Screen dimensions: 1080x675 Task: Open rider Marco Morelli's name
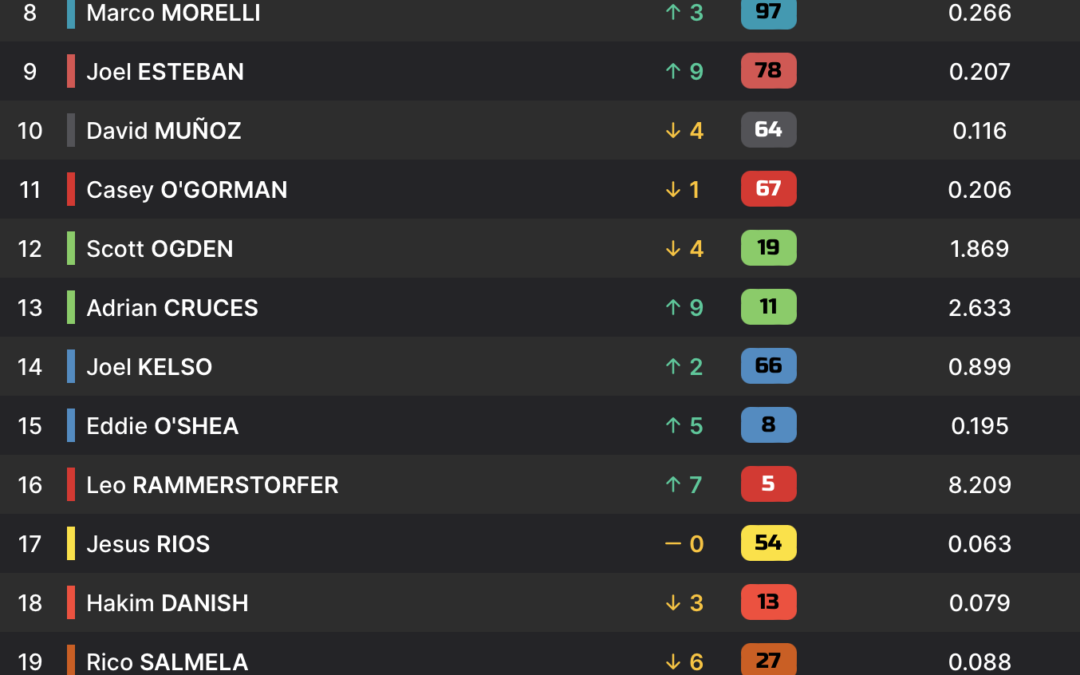pos(173,13)
